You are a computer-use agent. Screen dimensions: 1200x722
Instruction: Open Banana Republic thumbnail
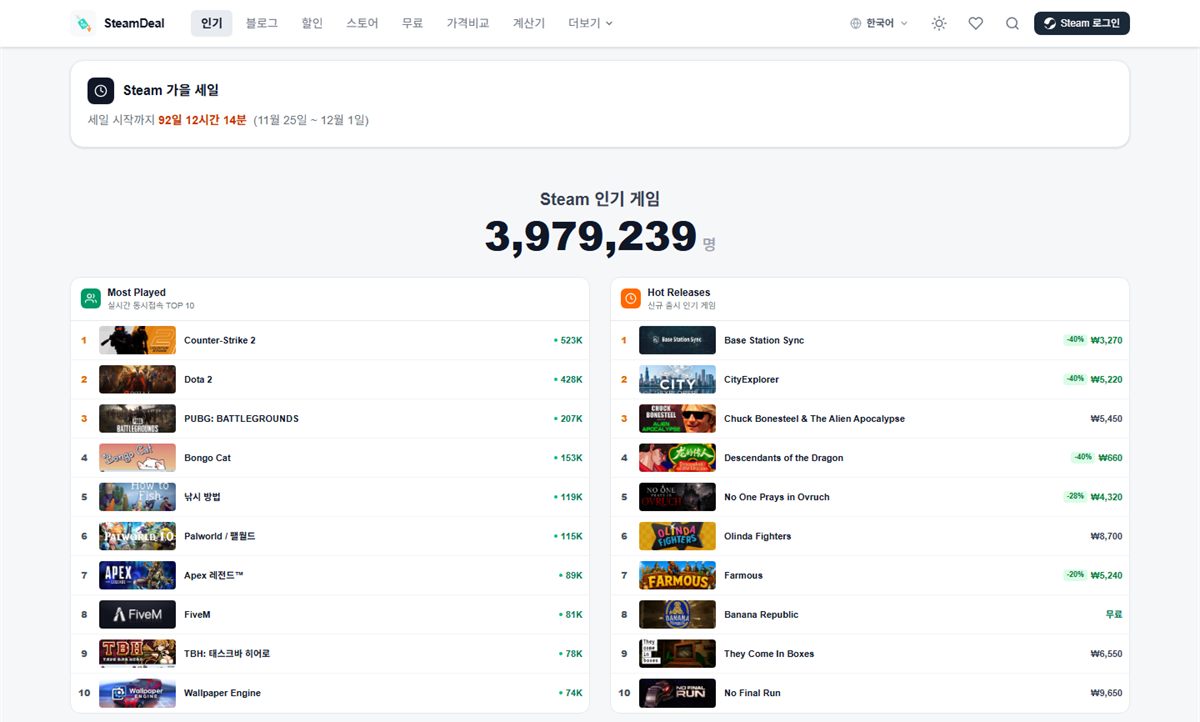coord(677,614)
